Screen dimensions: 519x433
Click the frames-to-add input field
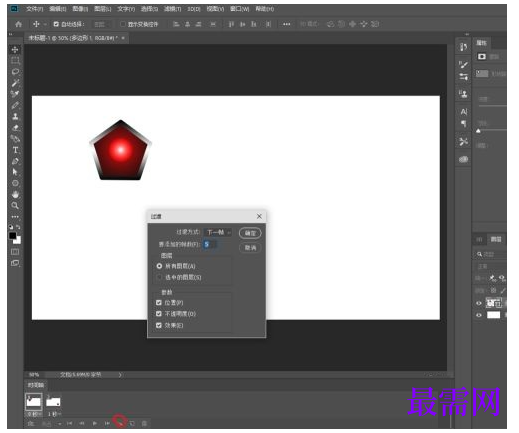pyautogui.click(x=210, y=244)
